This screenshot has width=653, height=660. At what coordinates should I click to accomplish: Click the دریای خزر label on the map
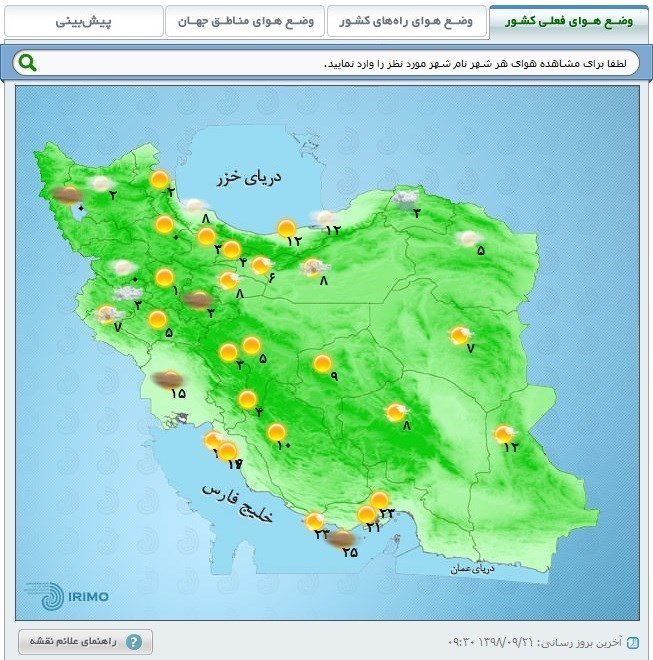250,179
